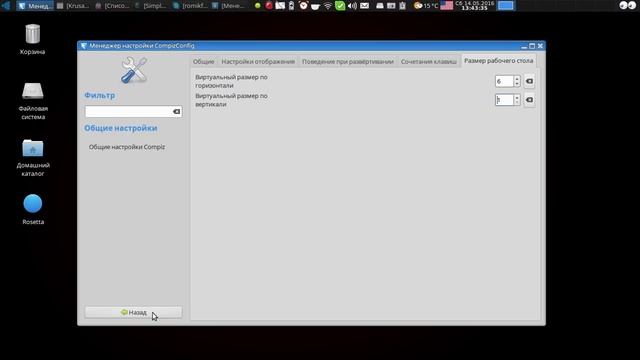This screenshot has height=360, width=640.
Task: Select the Размер рабочего стола tab
Action: click(498, 60)
